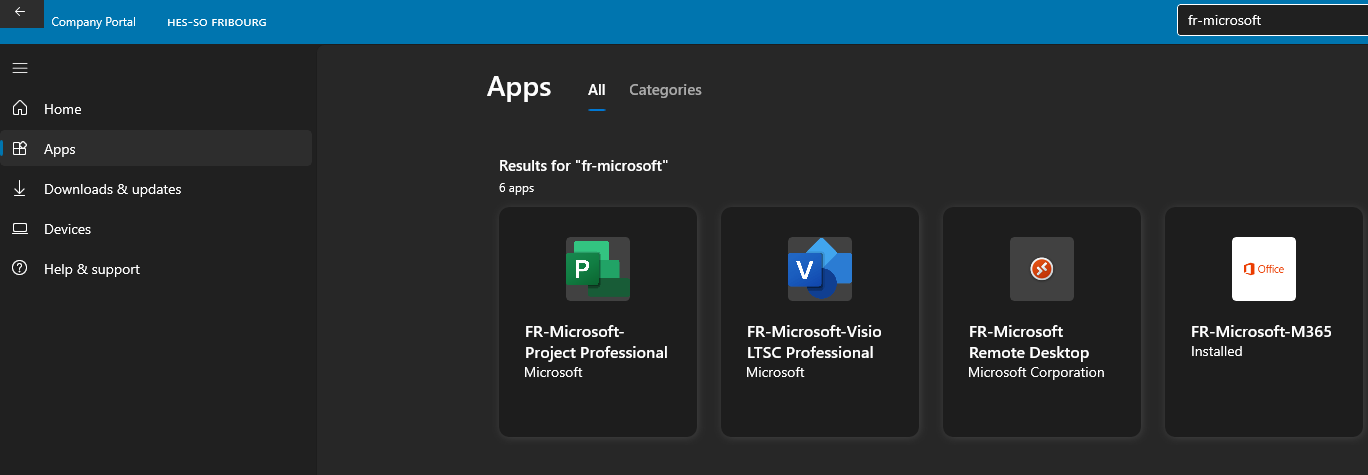
Task: Open FR-Microsoft-Visio LTSC Professional title
Action: [x=814, y=342]
